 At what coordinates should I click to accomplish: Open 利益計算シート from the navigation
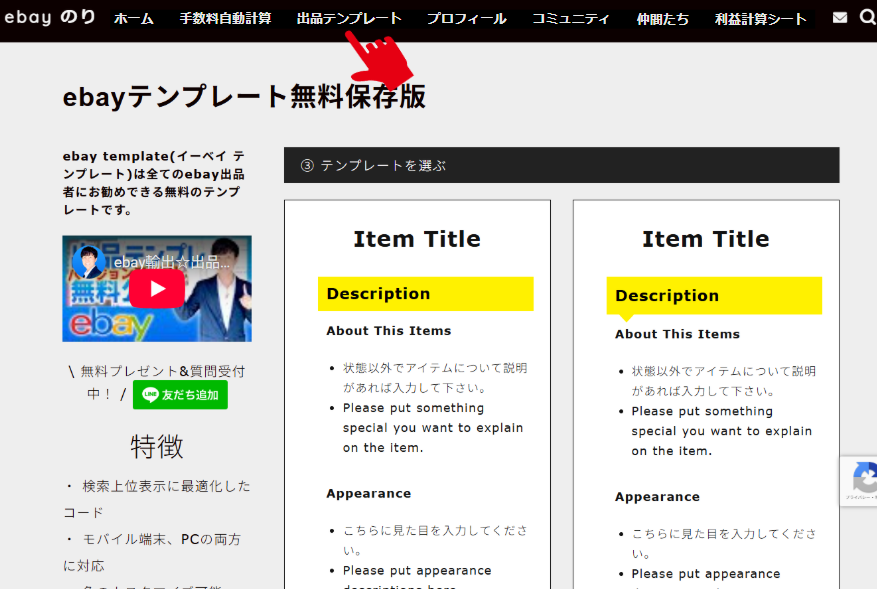click(761, 19)
